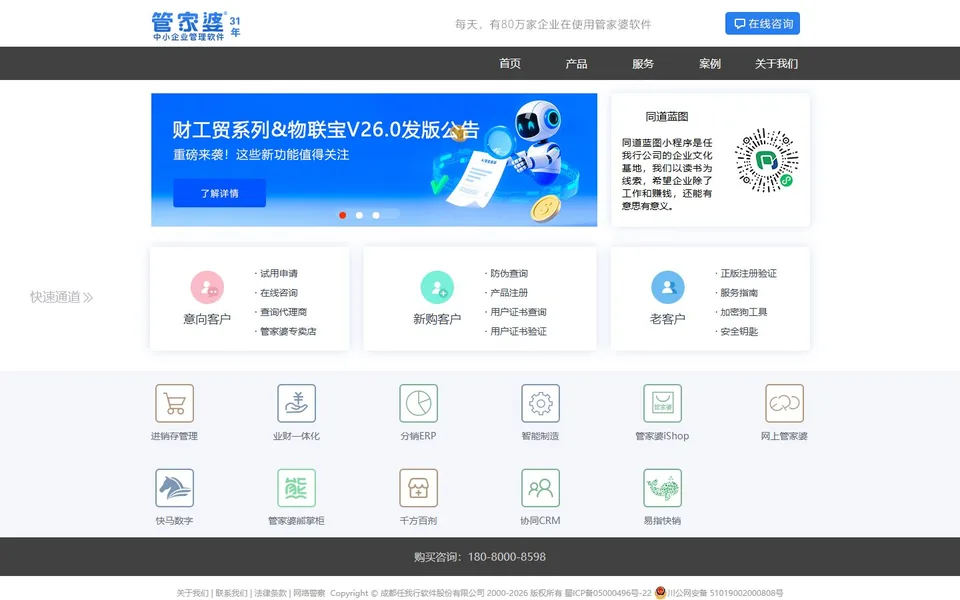Viewport: 960px width, 600px height.
Task: Click the 在线咨询 button in header
Action: 762,24
